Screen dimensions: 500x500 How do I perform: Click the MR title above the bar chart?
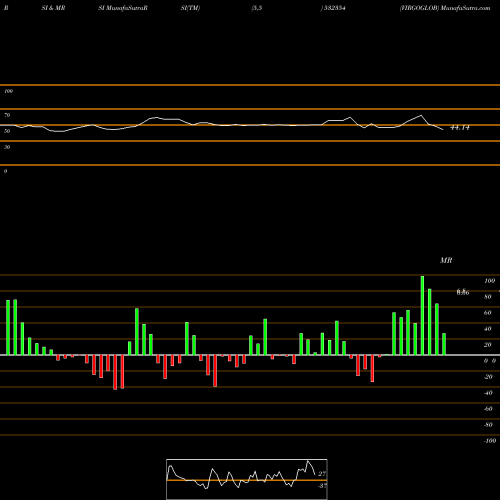tap(446, 260)
